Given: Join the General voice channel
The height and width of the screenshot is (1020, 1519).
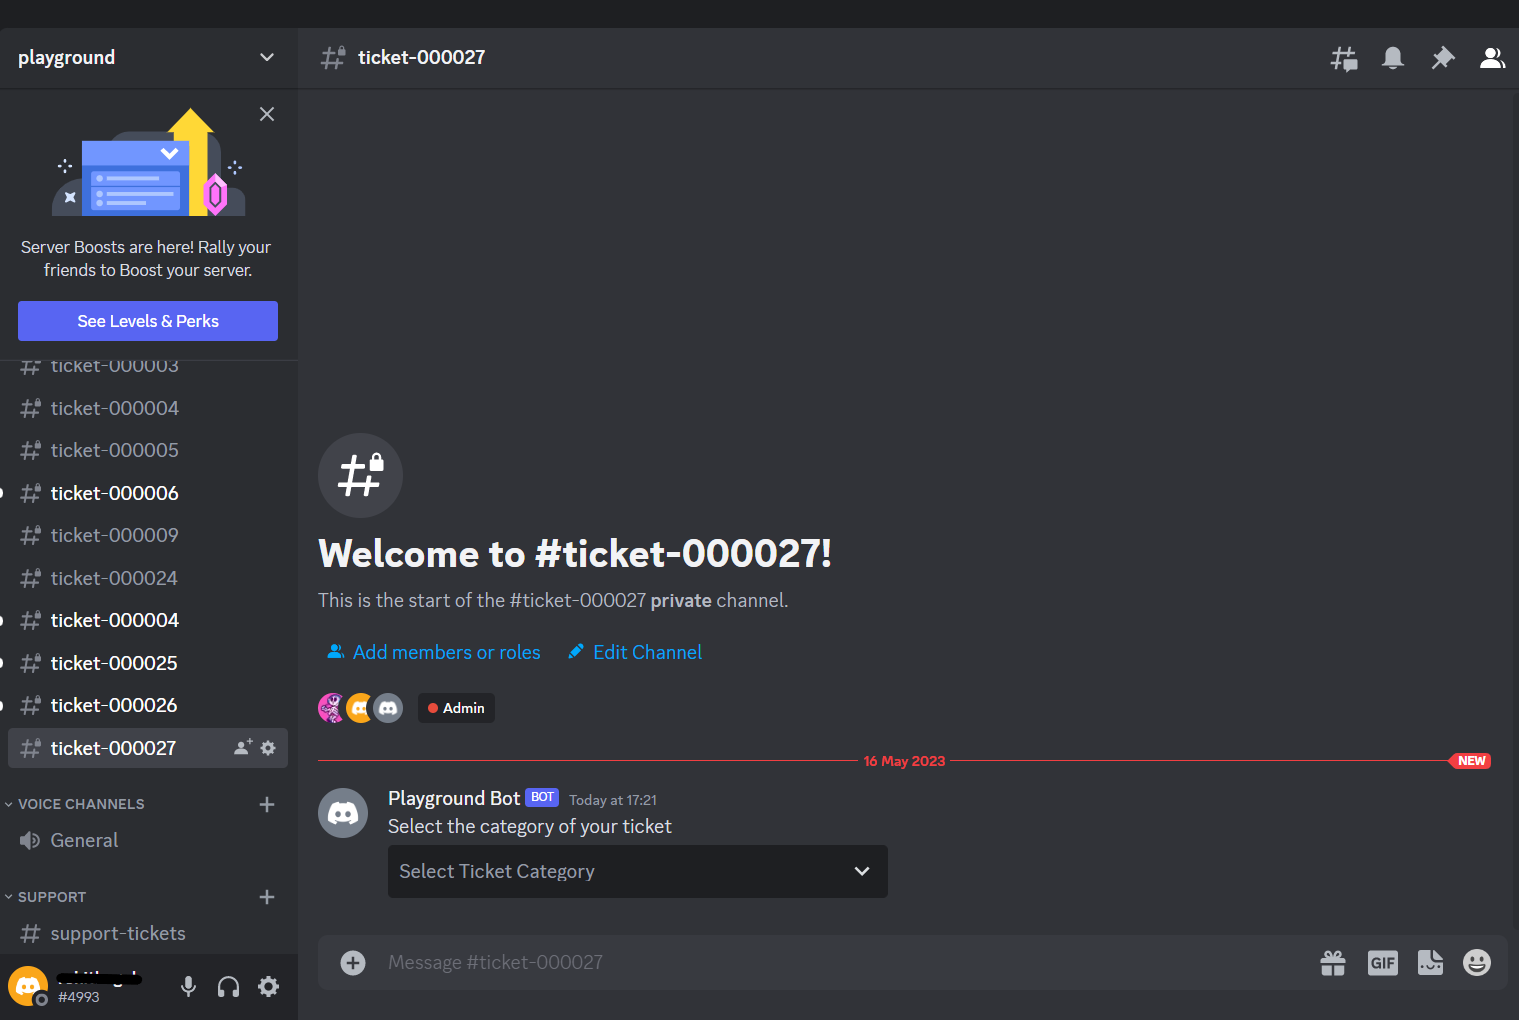Looking at the screenshot, I should [148, 841].
